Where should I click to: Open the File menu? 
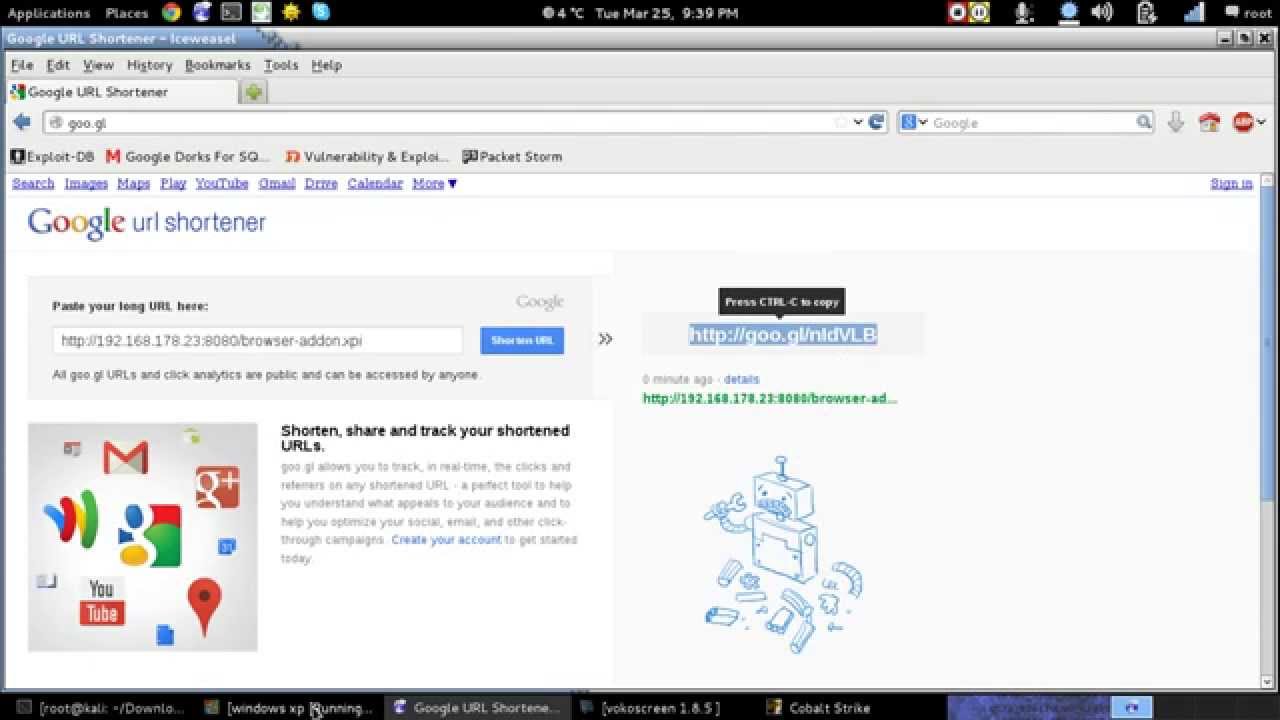[x=22, y=65]
